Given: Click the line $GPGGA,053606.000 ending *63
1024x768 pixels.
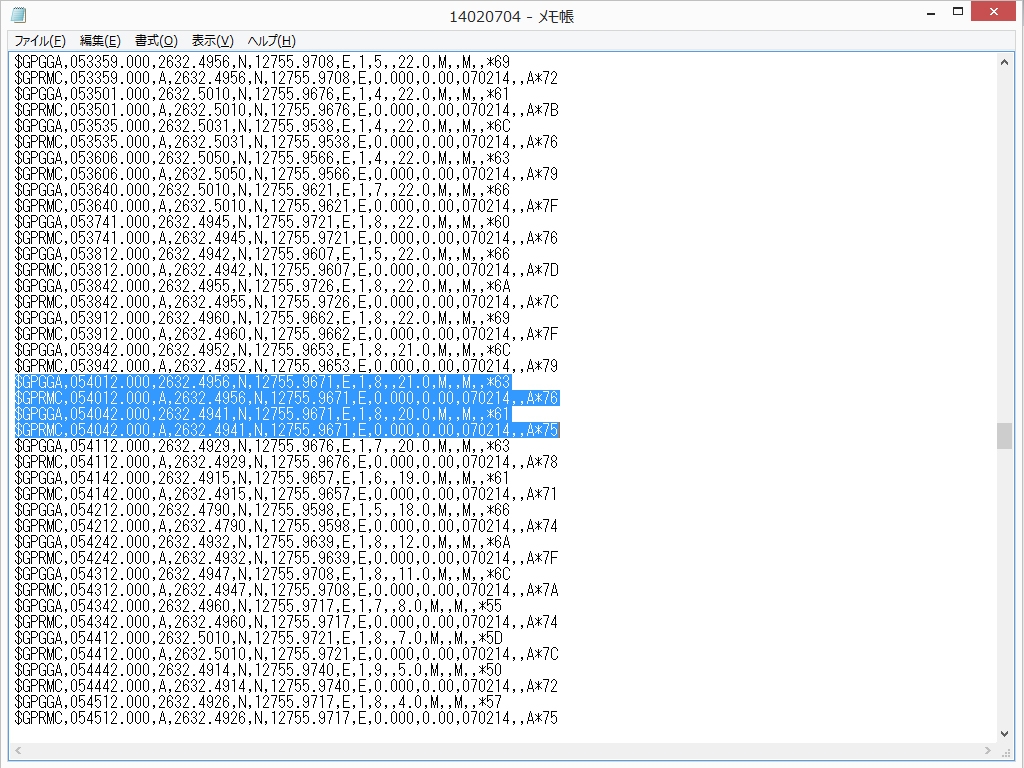Looking at the screenshot, I should (x=262, y=158).
